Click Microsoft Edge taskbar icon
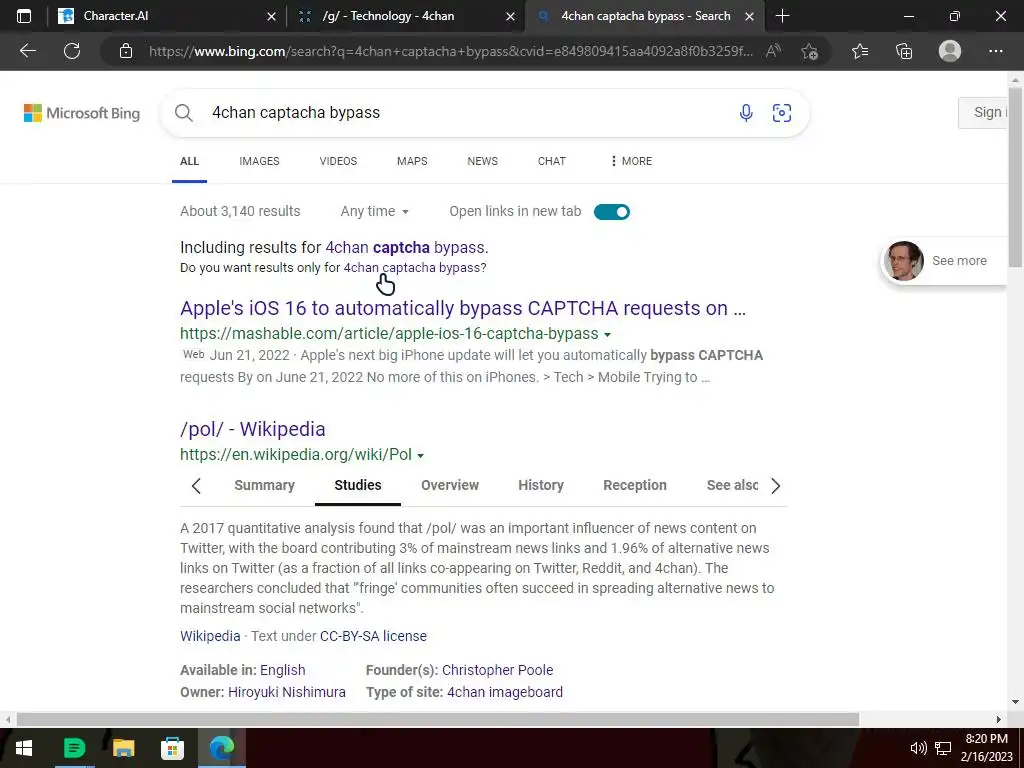This screenshot has height=768, width=1024. pyautogui.click(x=221, y=748)
